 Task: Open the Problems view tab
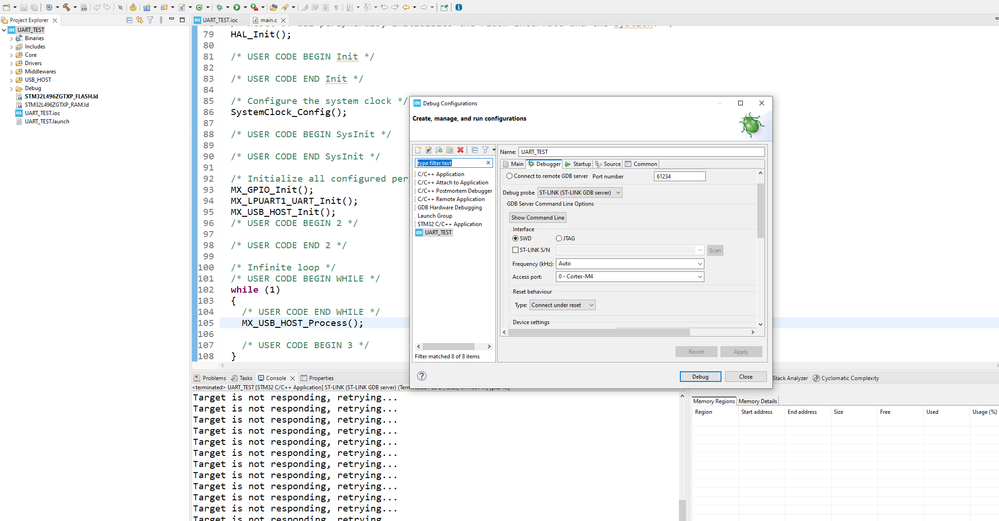[x=210, y=378]
